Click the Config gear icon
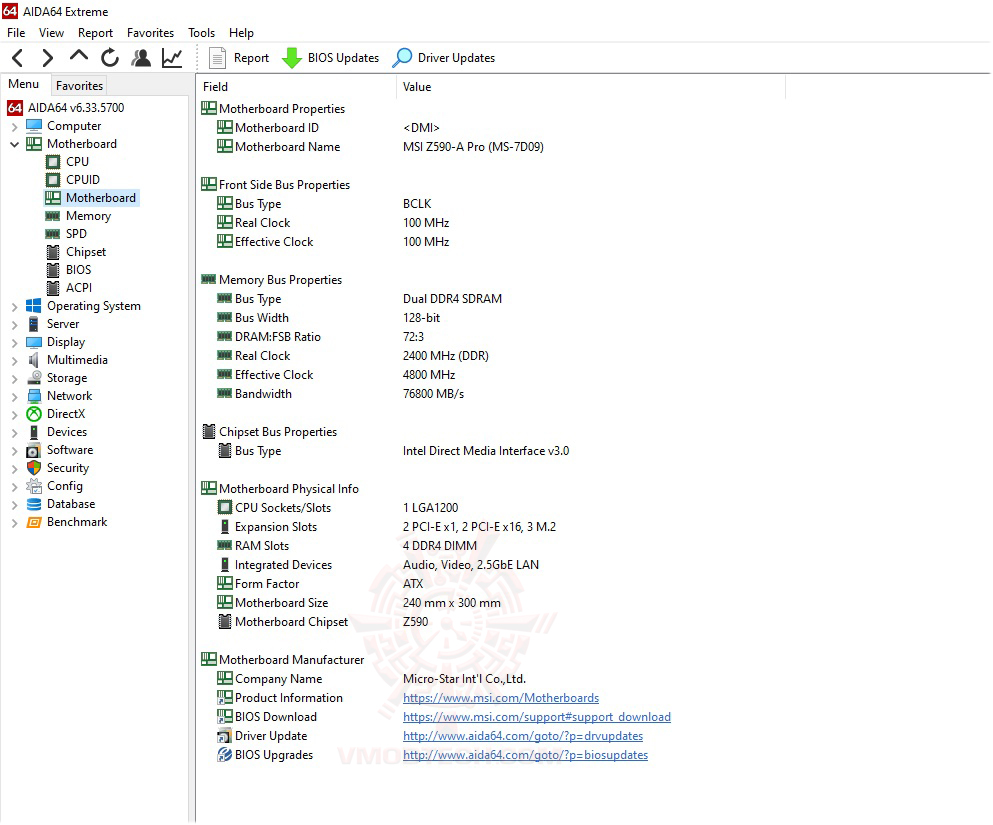 click(x=34, y=486)
